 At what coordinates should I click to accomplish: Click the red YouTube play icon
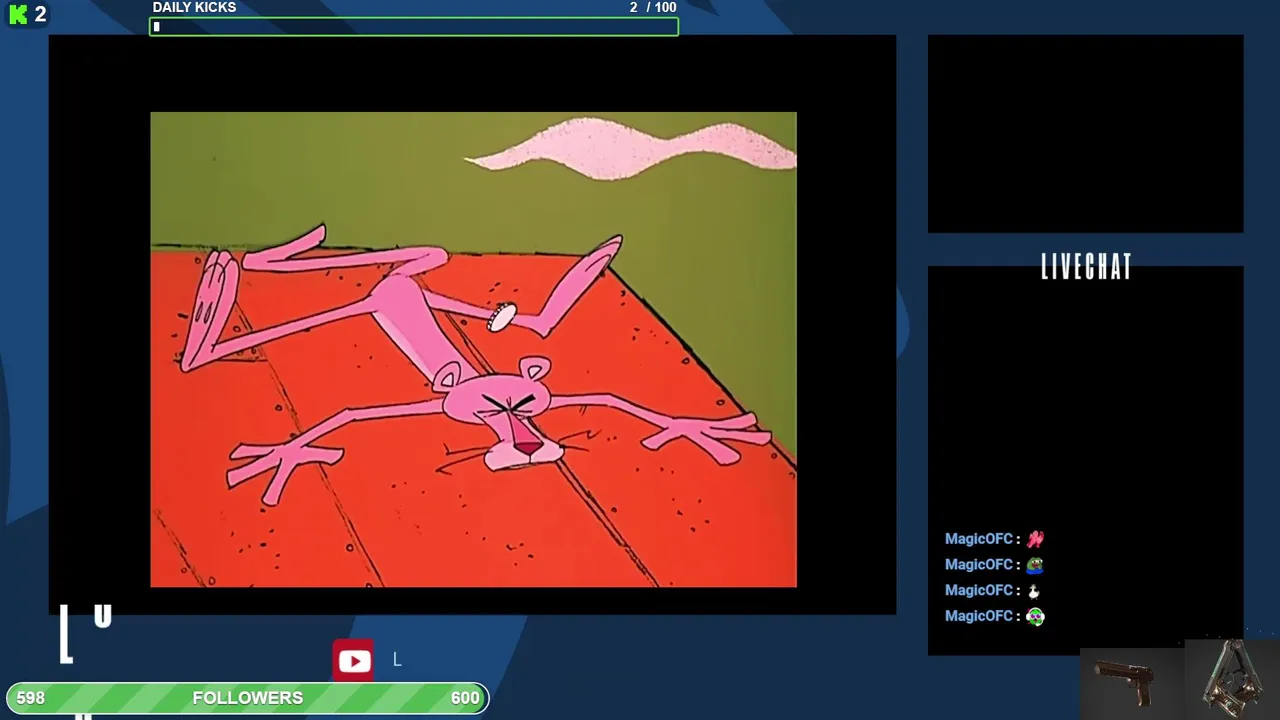coord(354,660)
